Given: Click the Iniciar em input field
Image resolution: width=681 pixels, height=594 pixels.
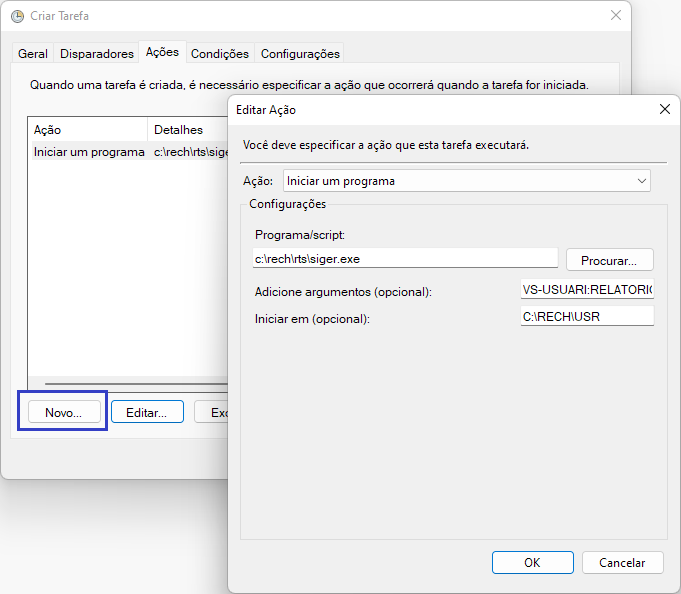Looking at the screenshot, I should click(587, 316).
